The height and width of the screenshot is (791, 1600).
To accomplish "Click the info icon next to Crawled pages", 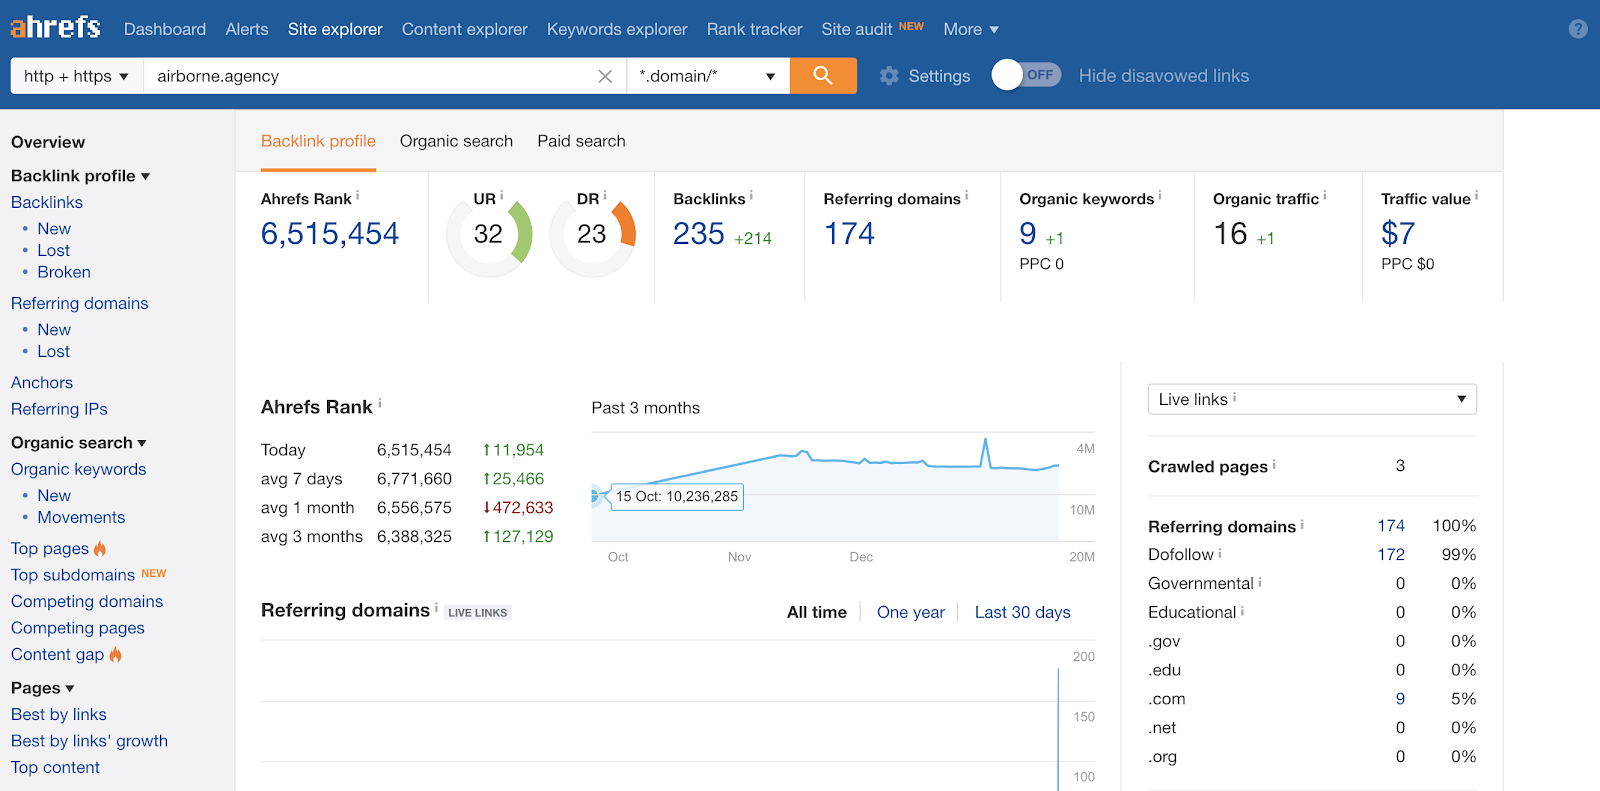I will click(x=1274, y=465).
